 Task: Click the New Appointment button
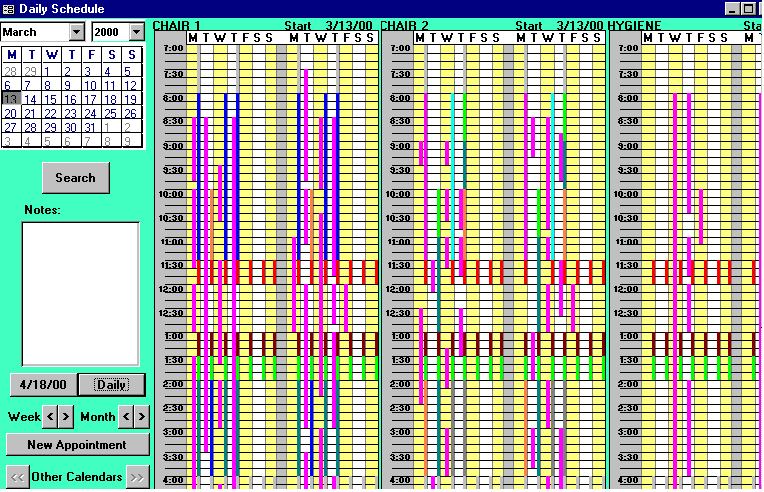(x=77, y=445)
